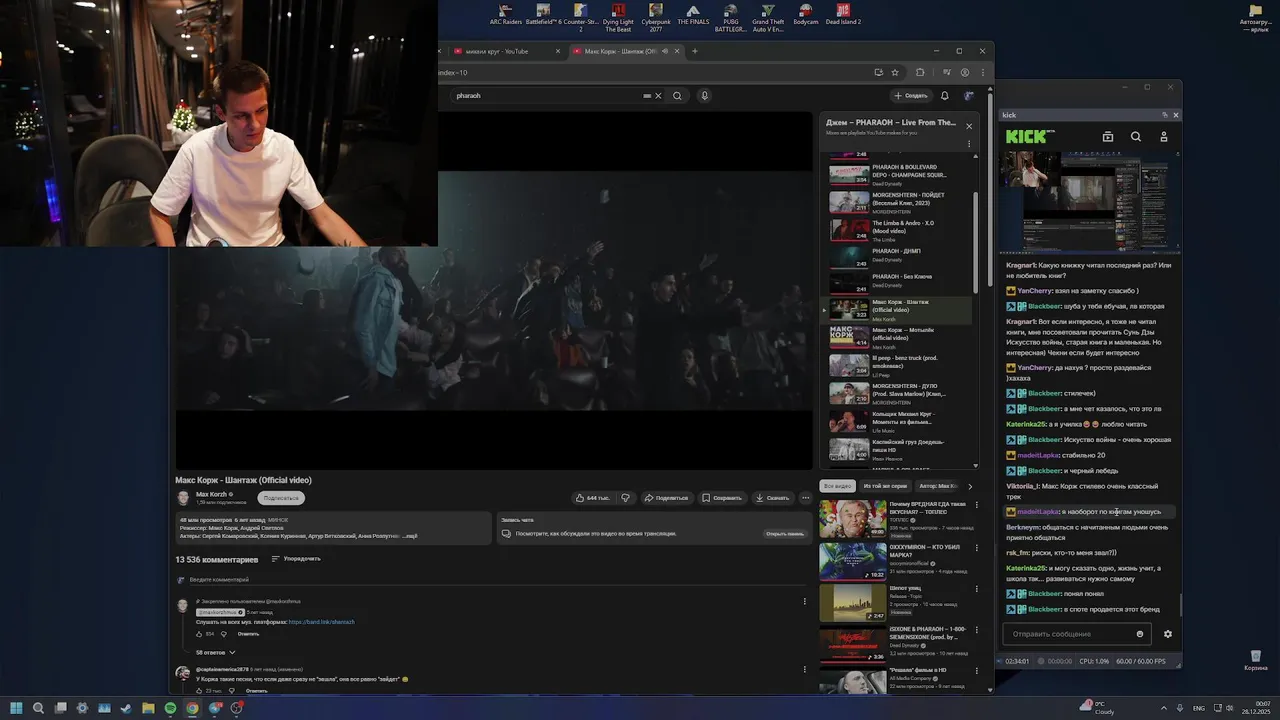Close the playlist panel
Viewport: 1280px width, 720px height.
[x=968, y=126]
